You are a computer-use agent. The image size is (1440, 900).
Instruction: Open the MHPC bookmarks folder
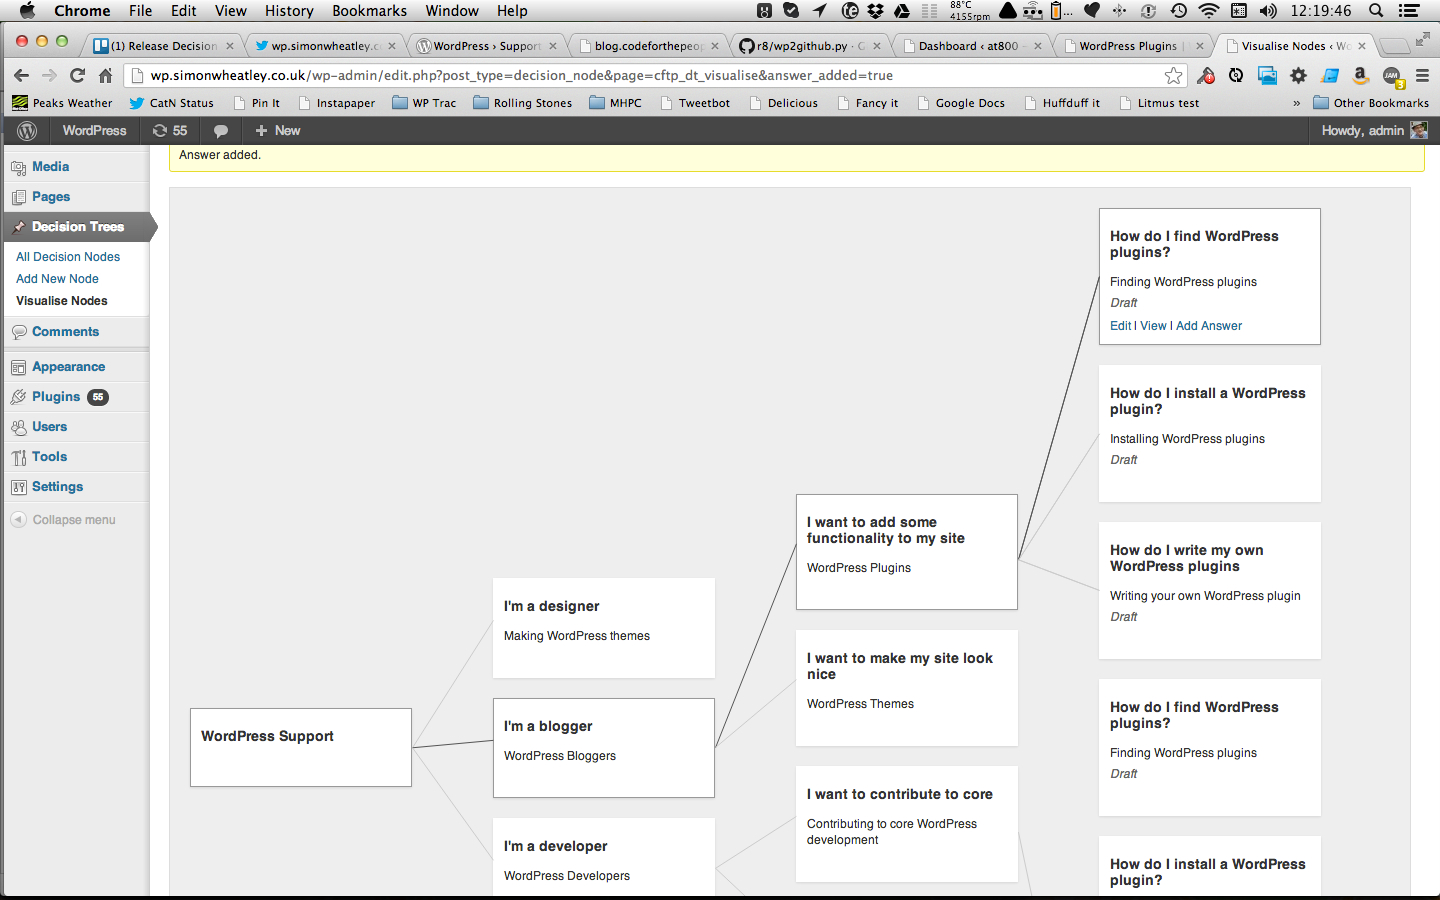coord(615,103)
